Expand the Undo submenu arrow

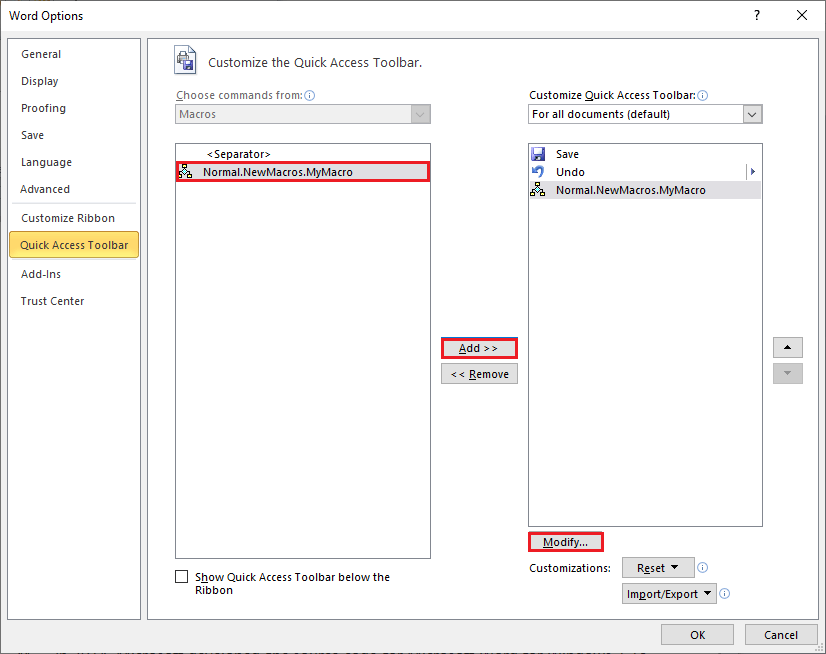click(x=753, y=172)
